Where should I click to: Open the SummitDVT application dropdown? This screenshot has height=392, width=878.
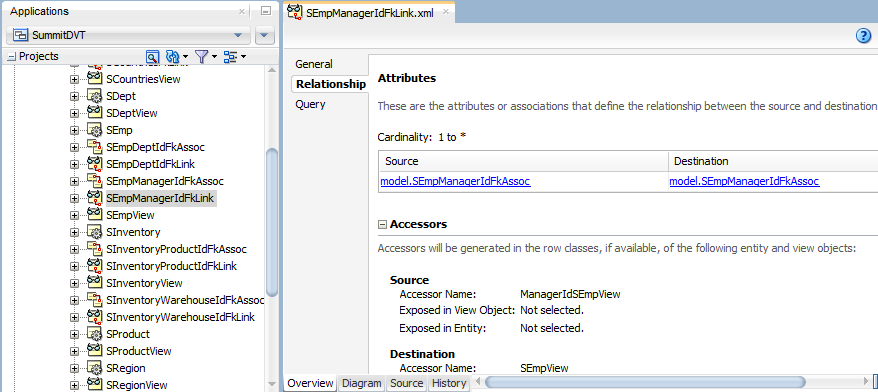tap(128, 35)
